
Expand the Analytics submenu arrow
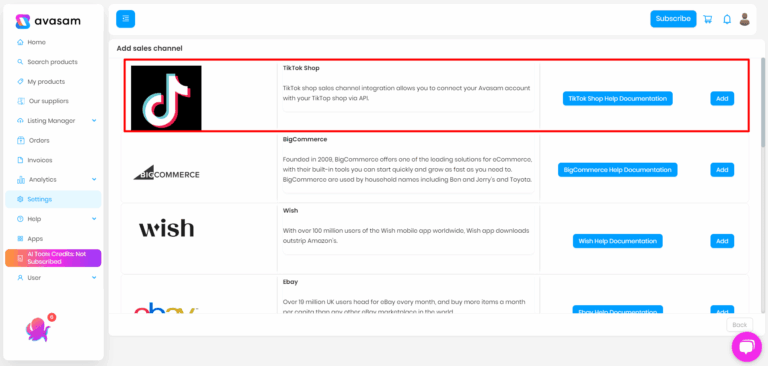94,179
